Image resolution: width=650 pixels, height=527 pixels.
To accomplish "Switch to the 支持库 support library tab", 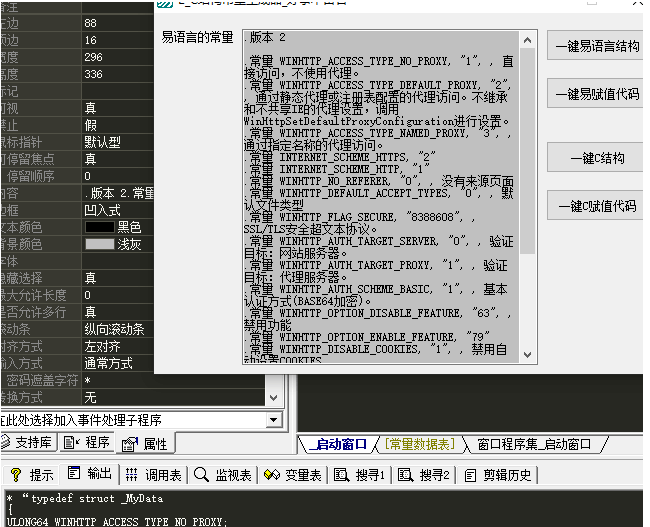I will (28, 443).
